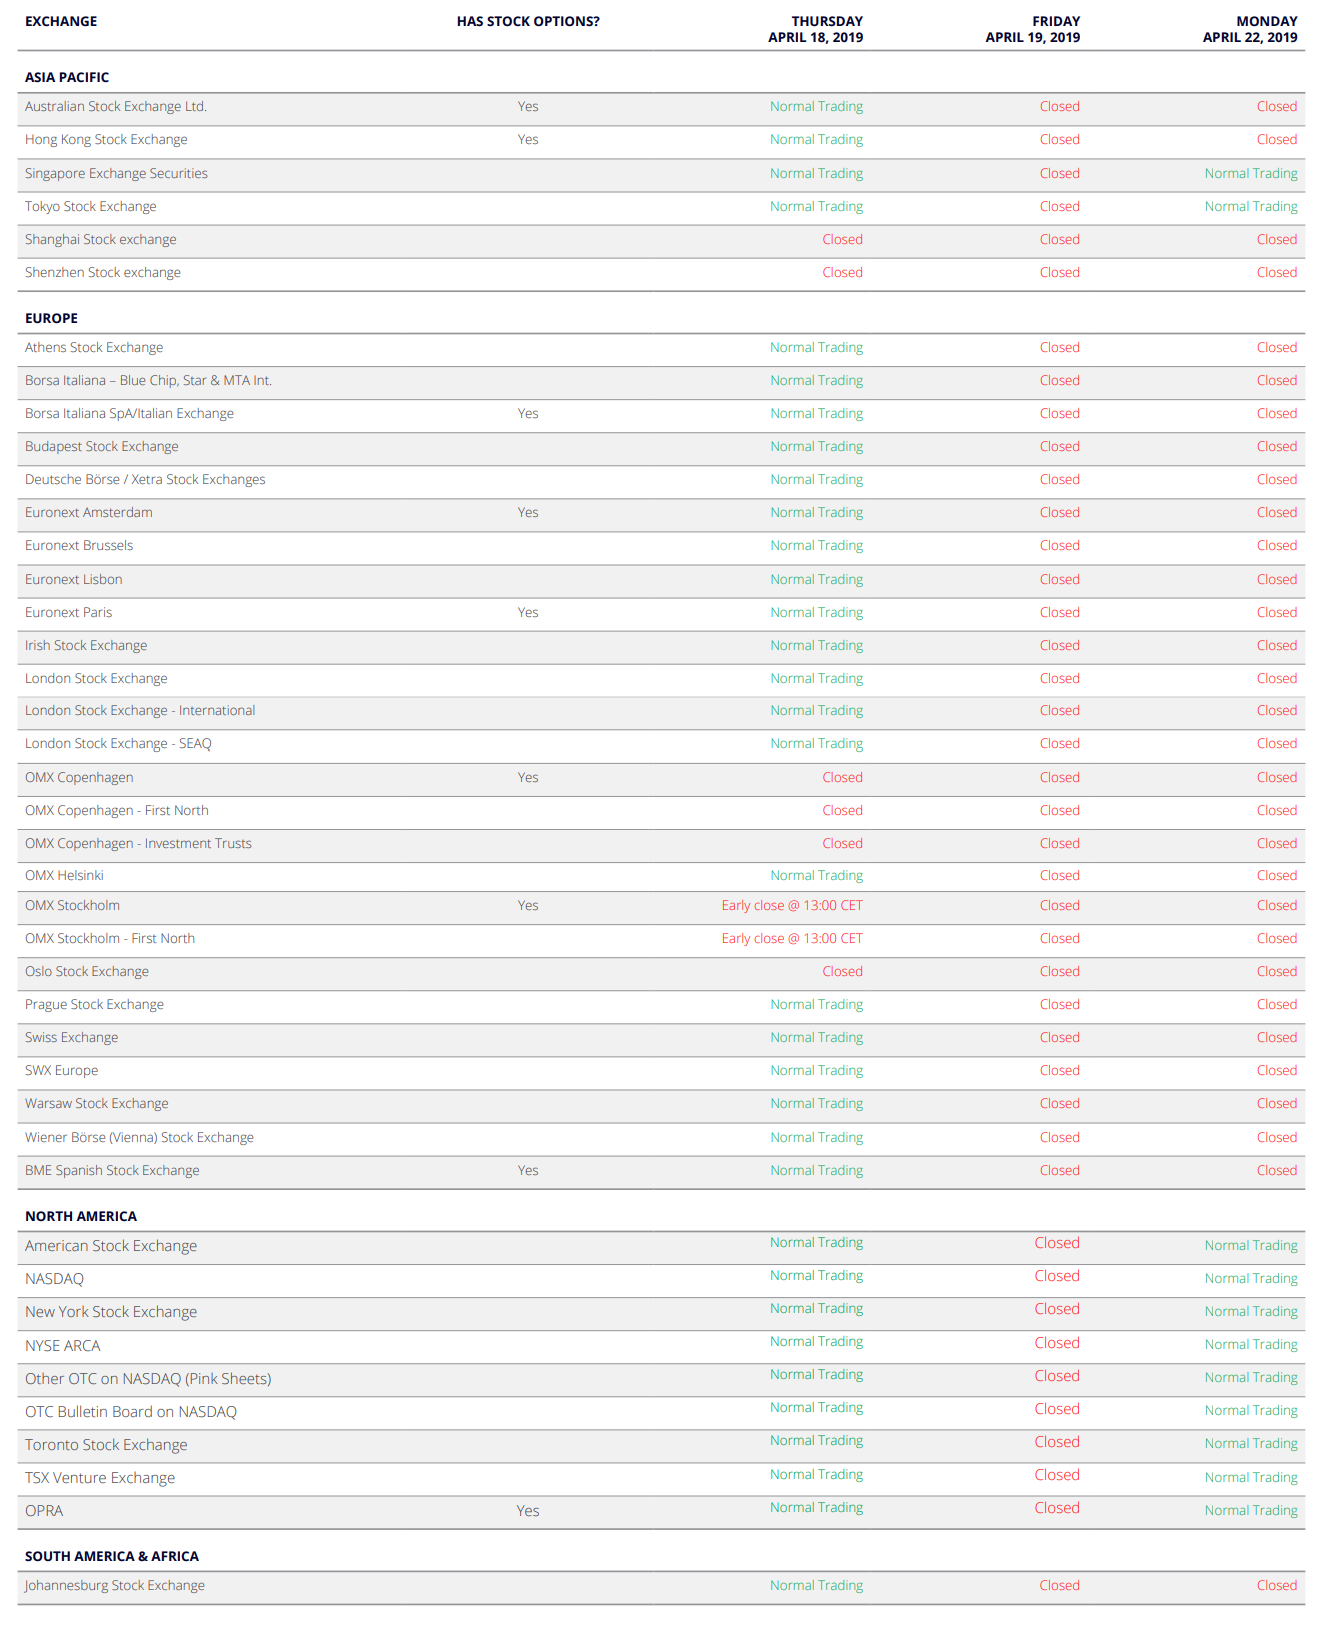
Task: Click Toronto Stock Exchange row name
Action: 106,1445
